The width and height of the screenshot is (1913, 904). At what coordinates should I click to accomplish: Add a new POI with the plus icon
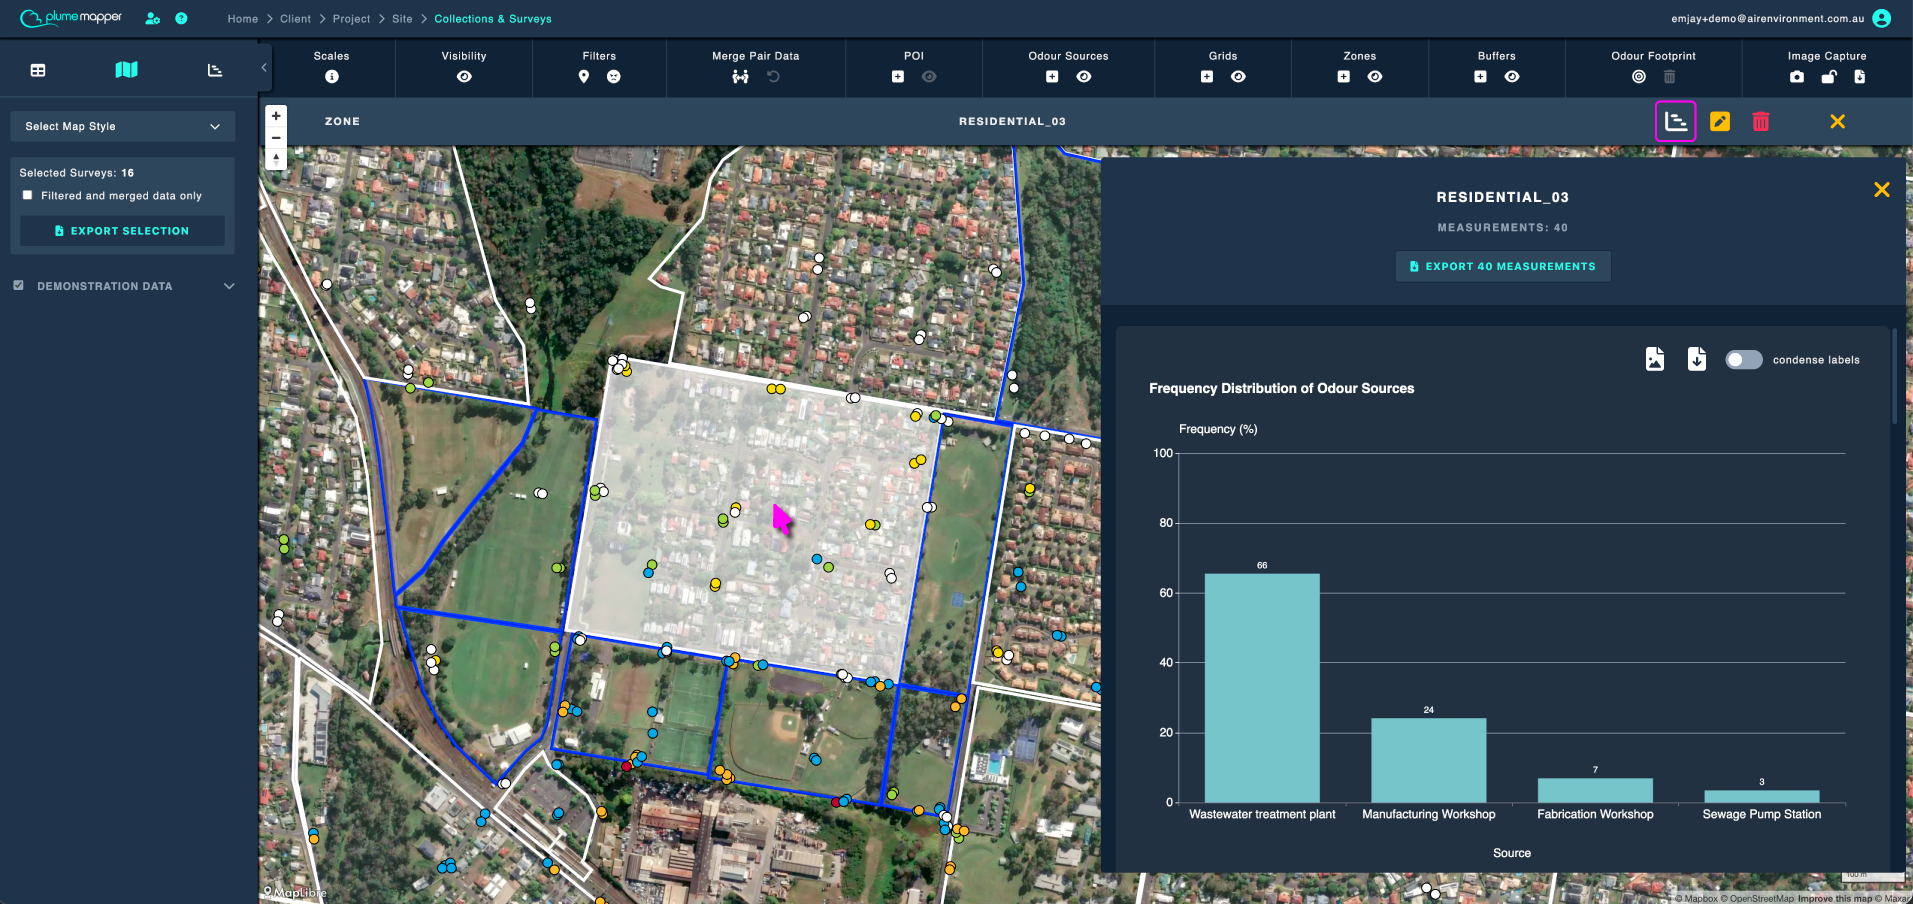898,77
